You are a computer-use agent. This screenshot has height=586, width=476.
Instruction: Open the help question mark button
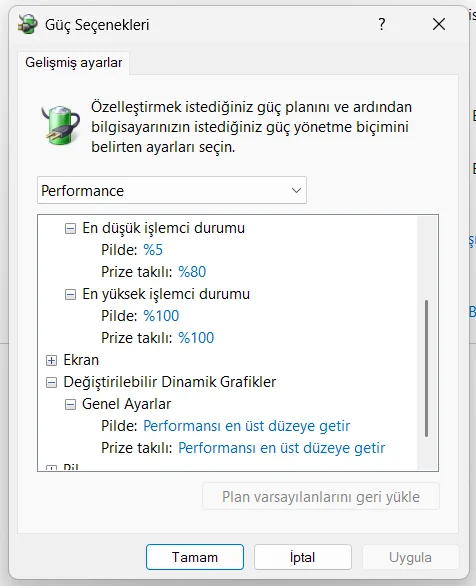click(x=381, y=24)
